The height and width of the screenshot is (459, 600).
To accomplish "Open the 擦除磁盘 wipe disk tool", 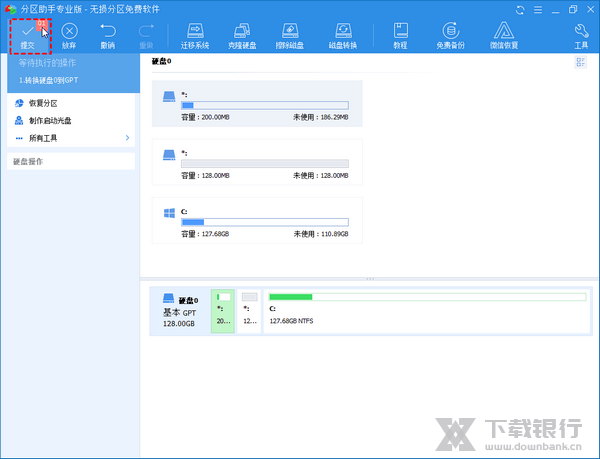I will [x=290, y=37].
